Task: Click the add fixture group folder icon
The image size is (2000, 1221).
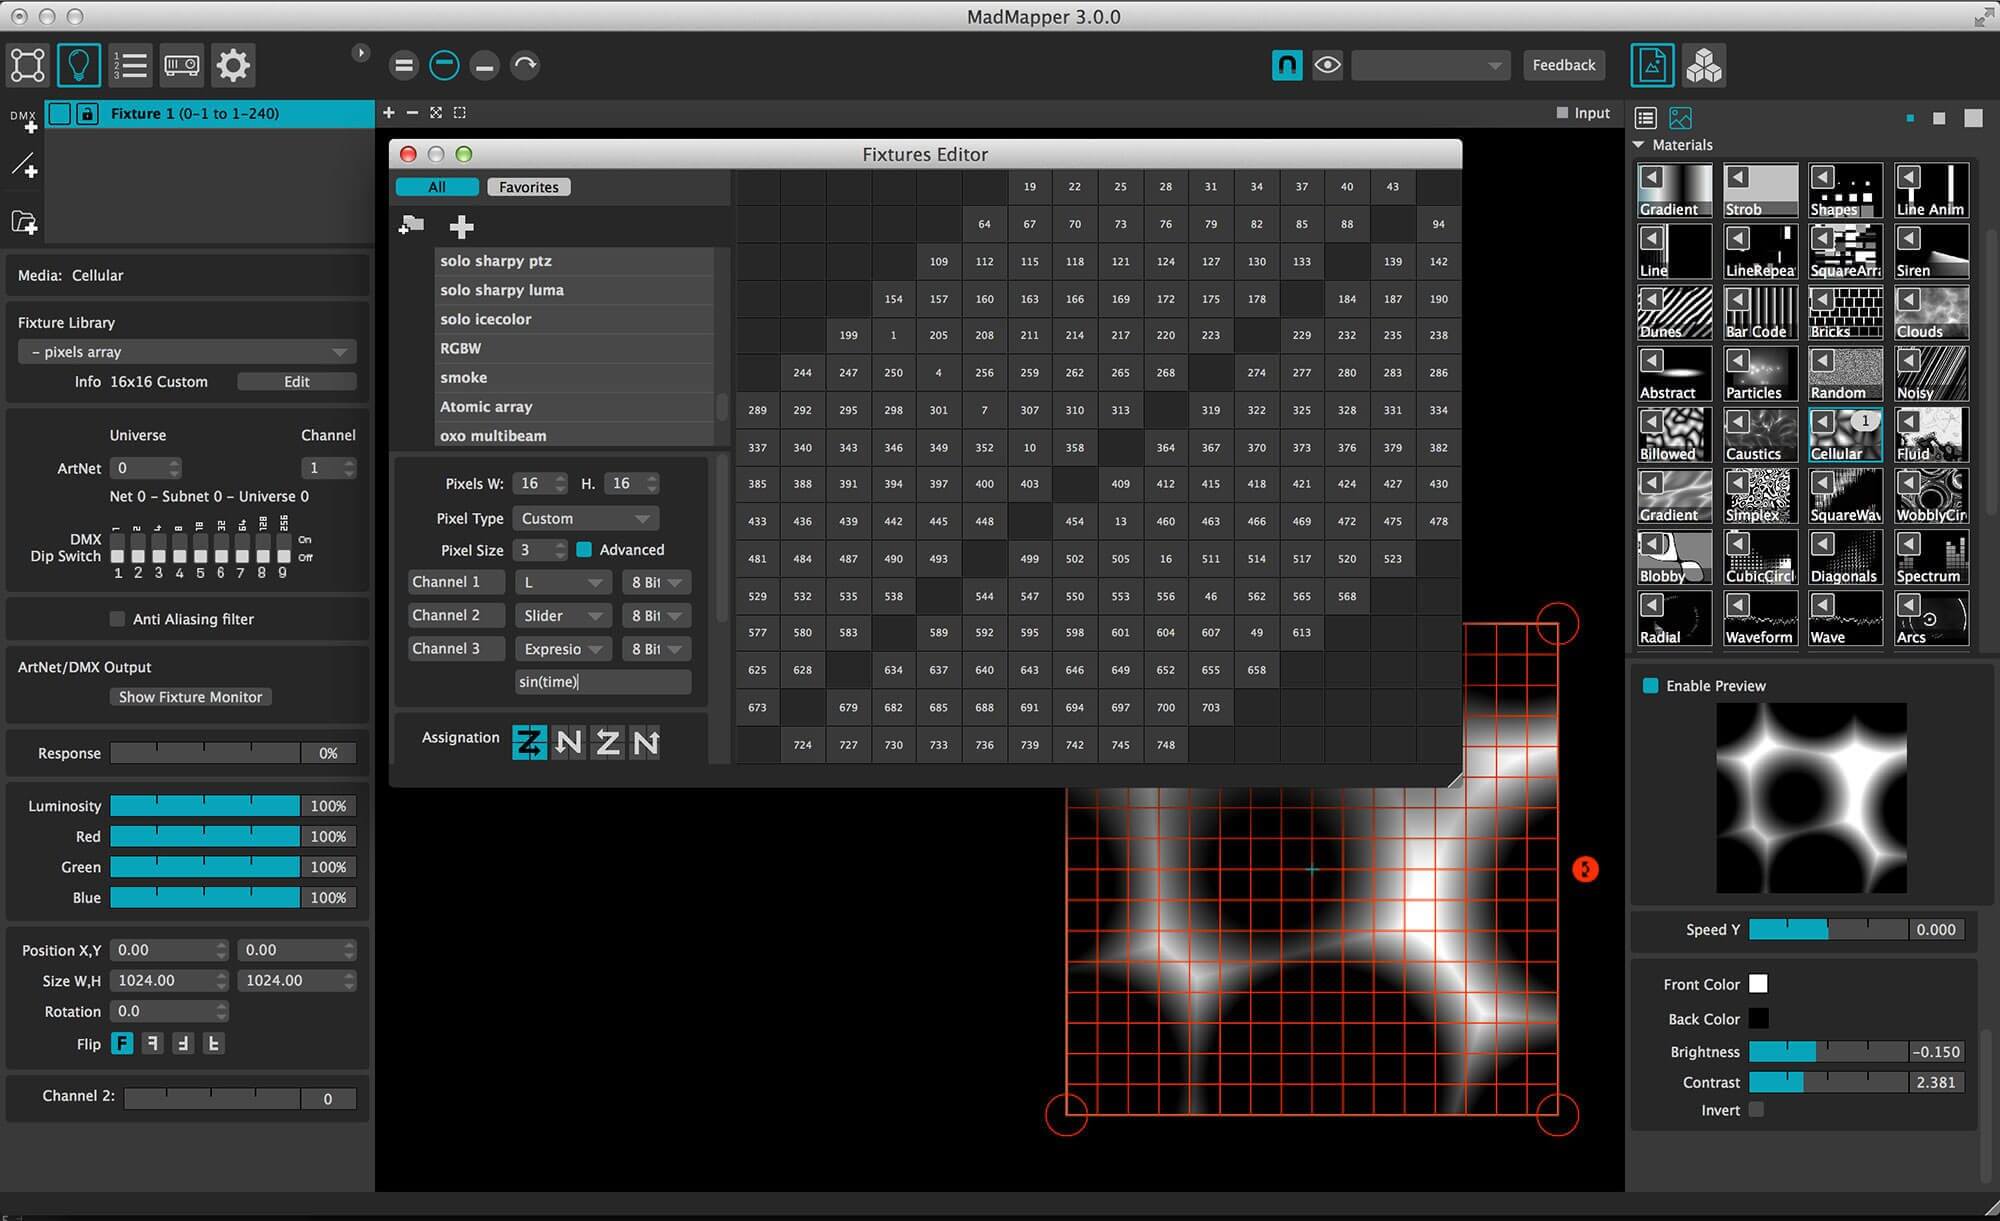Action: pyautogui.click(x=24, y=222)
